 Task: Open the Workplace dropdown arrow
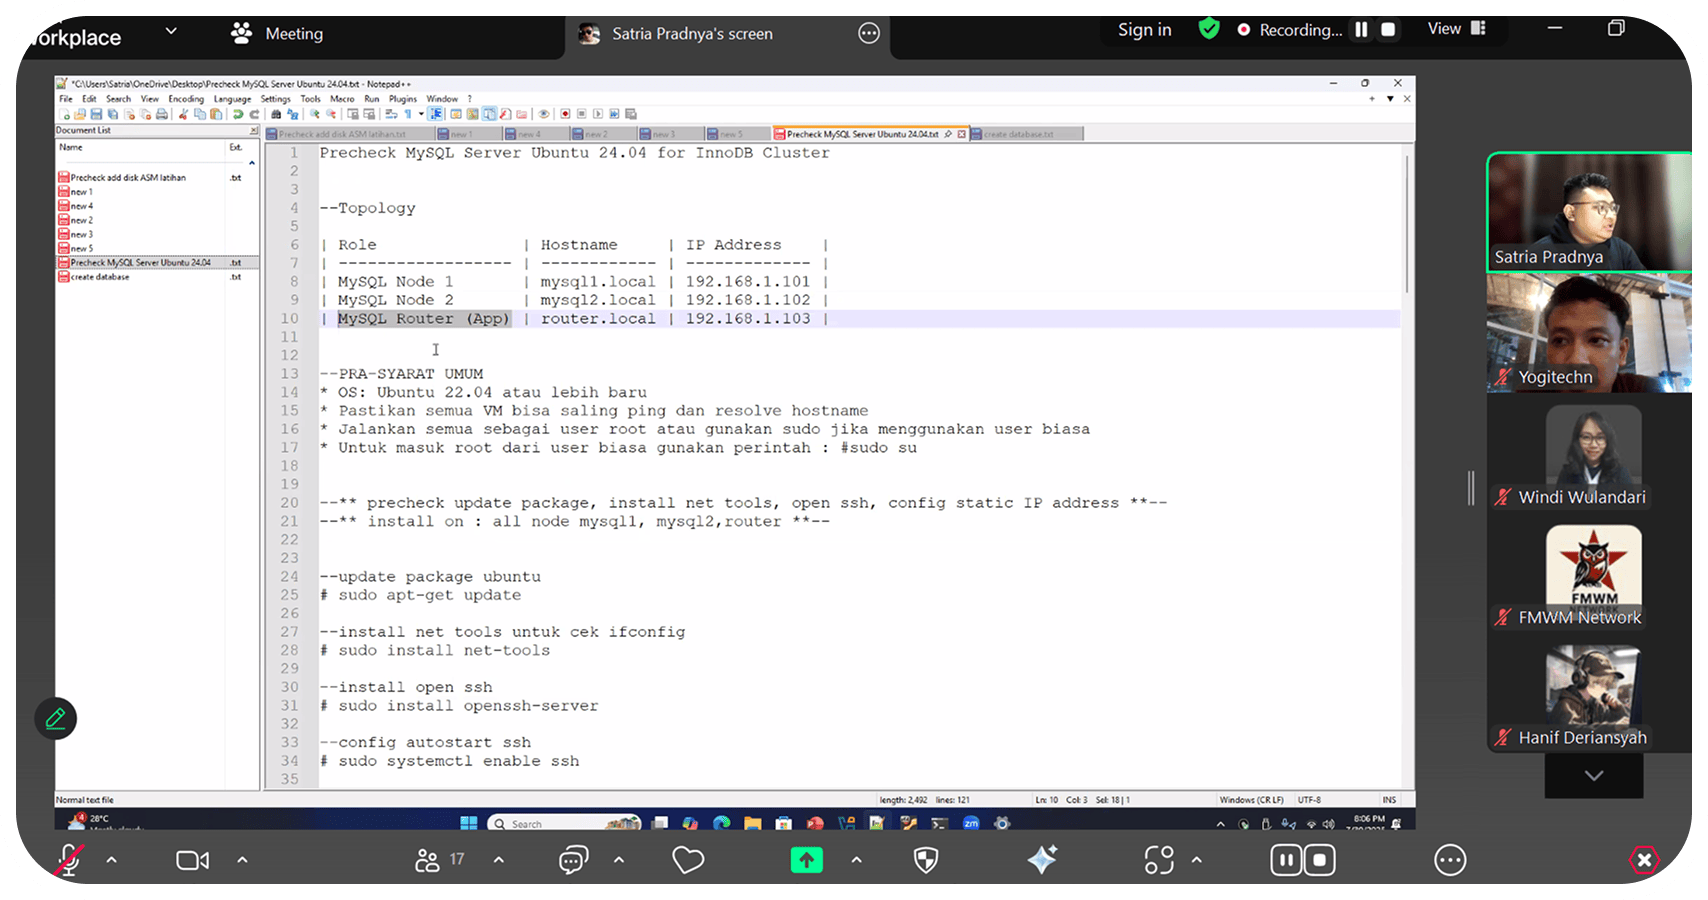click(x=171, y=31)
